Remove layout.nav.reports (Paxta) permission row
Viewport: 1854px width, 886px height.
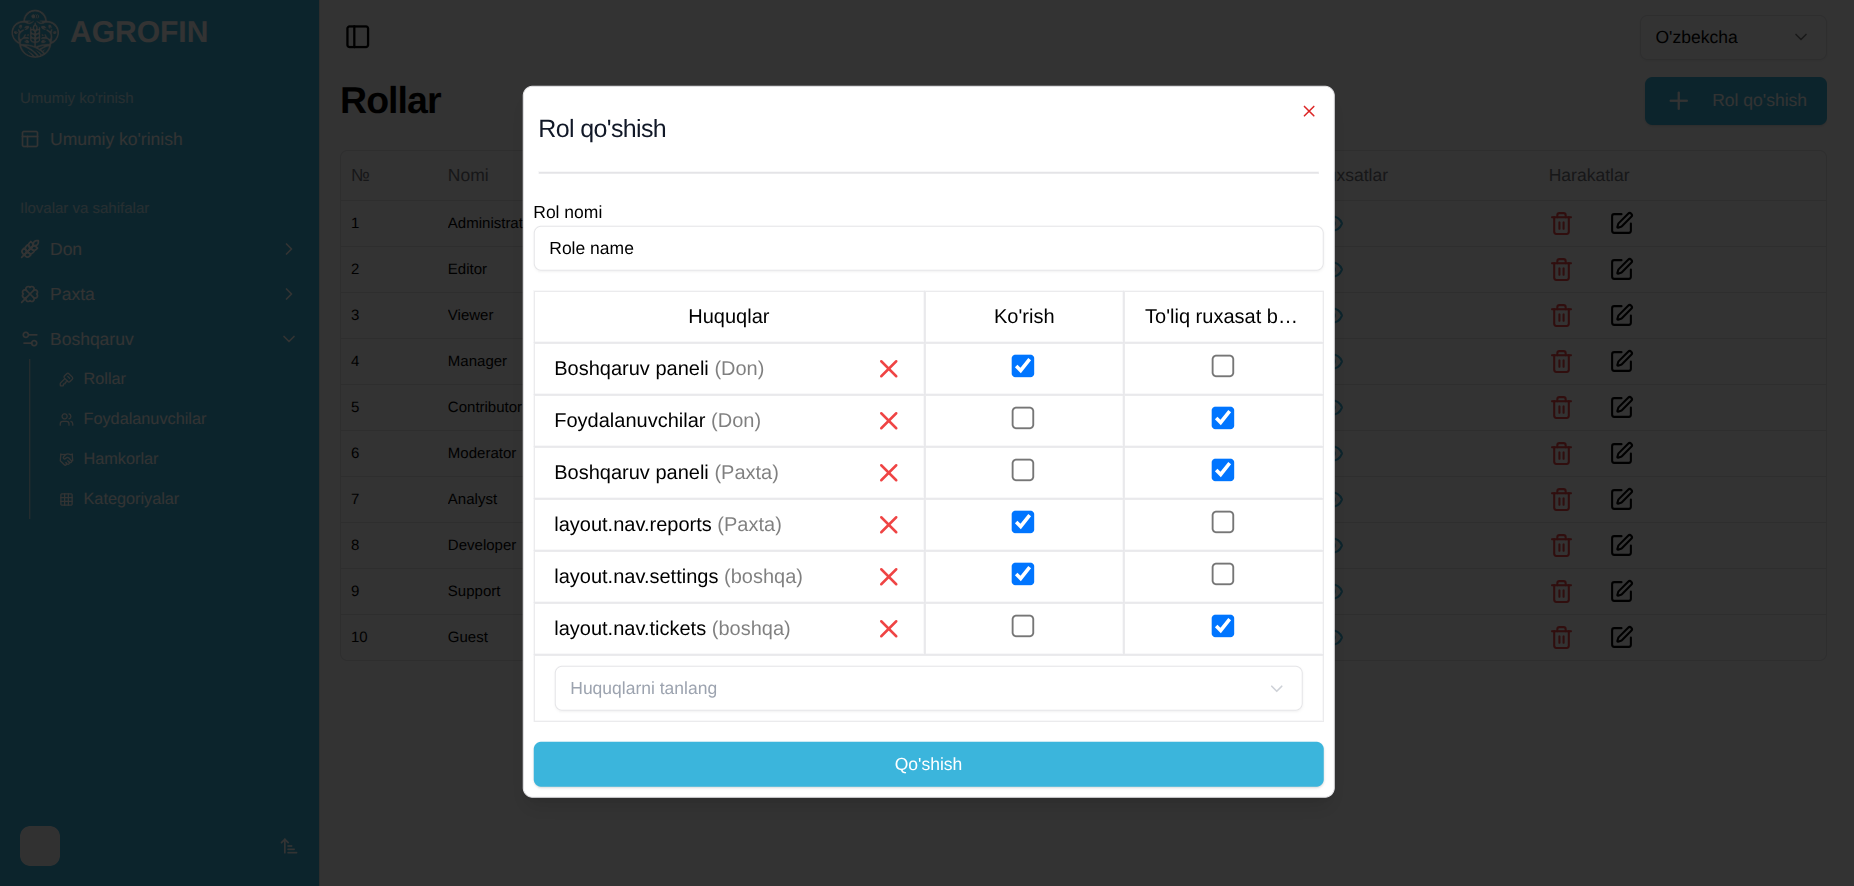point(888,525)
